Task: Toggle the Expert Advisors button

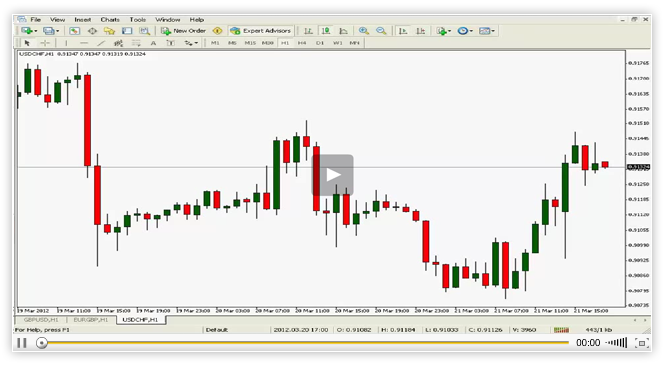Action: point(260,31)
